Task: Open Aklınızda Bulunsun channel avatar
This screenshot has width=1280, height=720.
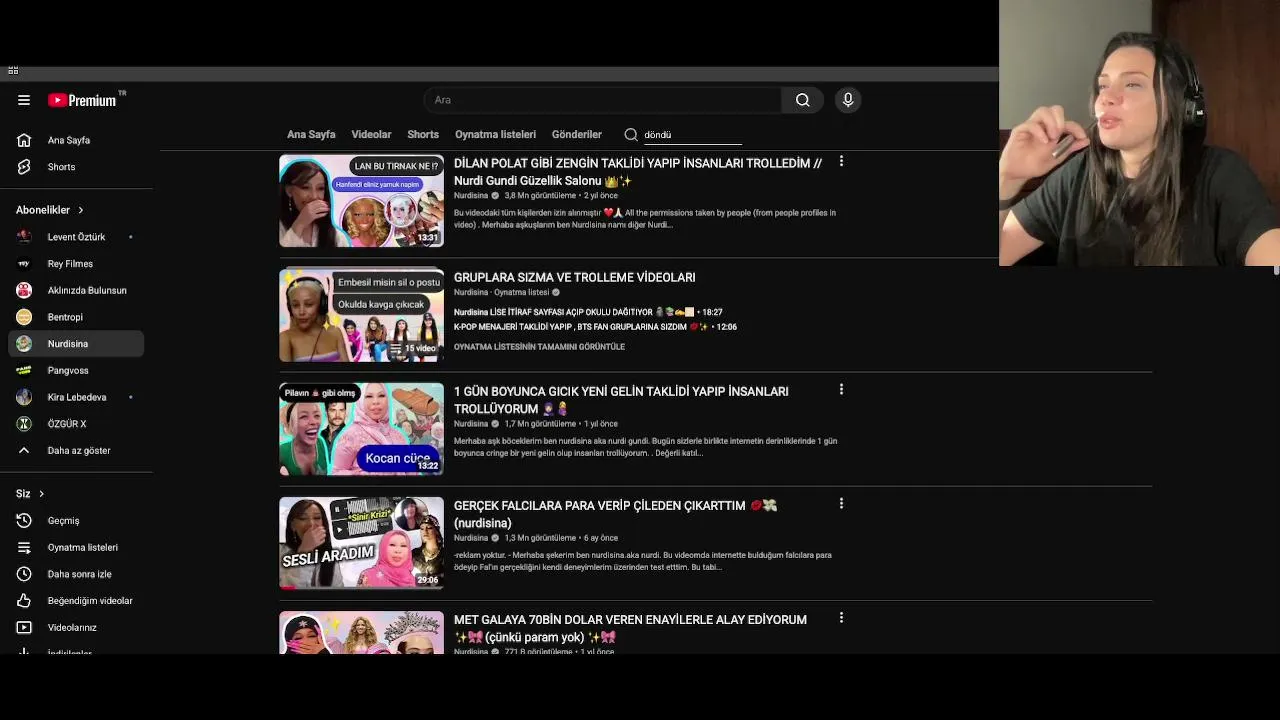Action: point(24,290)
